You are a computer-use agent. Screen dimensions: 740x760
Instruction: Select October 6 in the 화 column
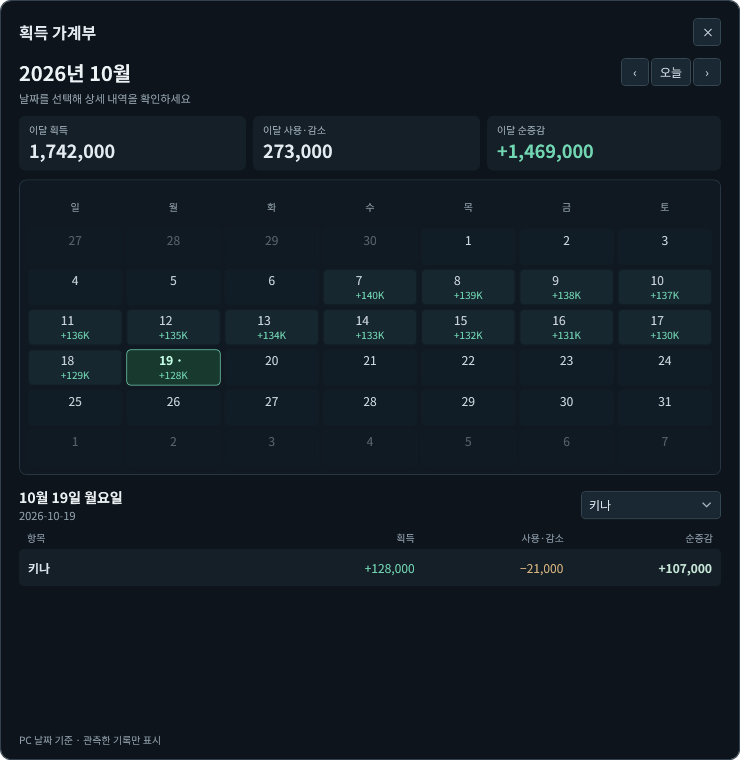271,287
